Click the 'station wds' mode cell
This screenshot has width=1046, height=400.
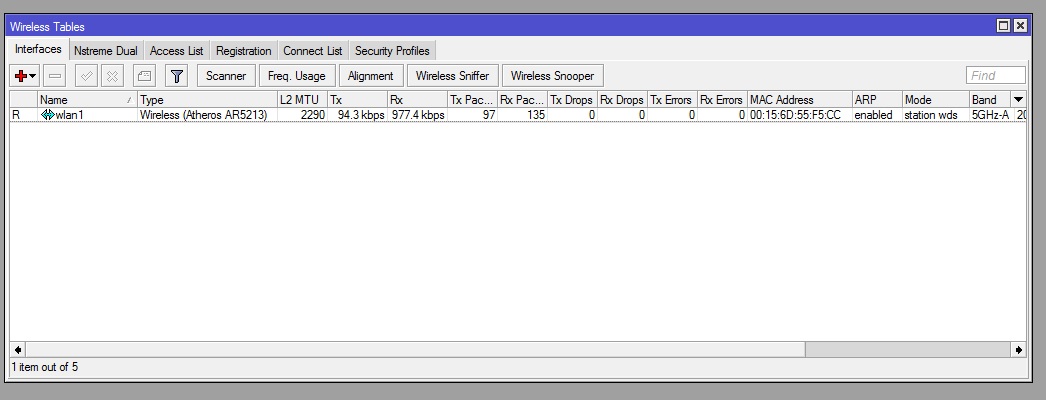pos(931,115)
